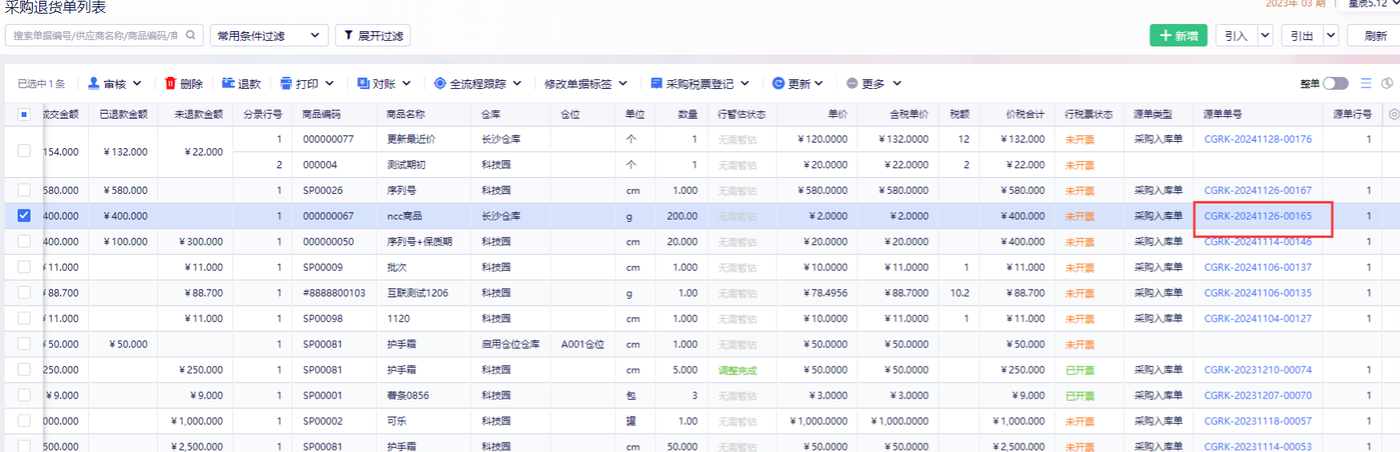Open the 采购税票登记 dropdown
The image size is (1400, 452).
point(701,84)
